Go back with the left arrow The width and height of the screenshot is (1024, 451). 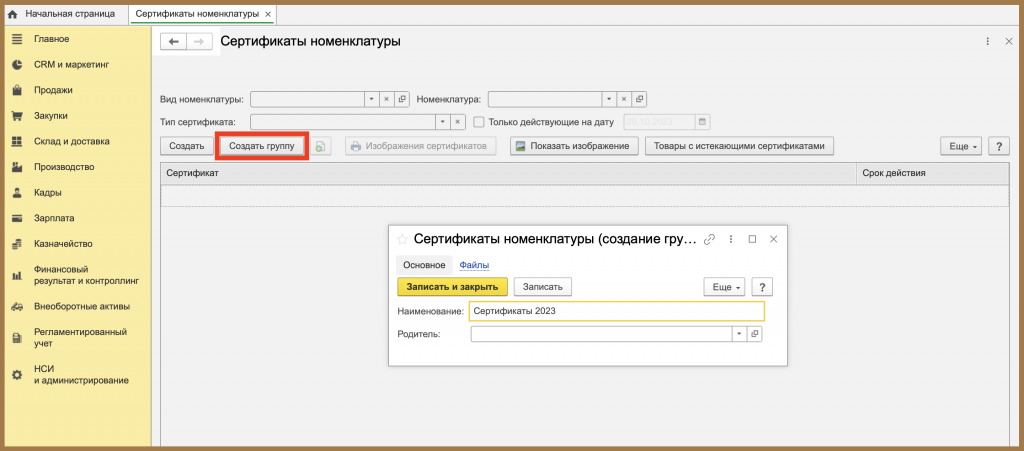[x=173, y=42]
